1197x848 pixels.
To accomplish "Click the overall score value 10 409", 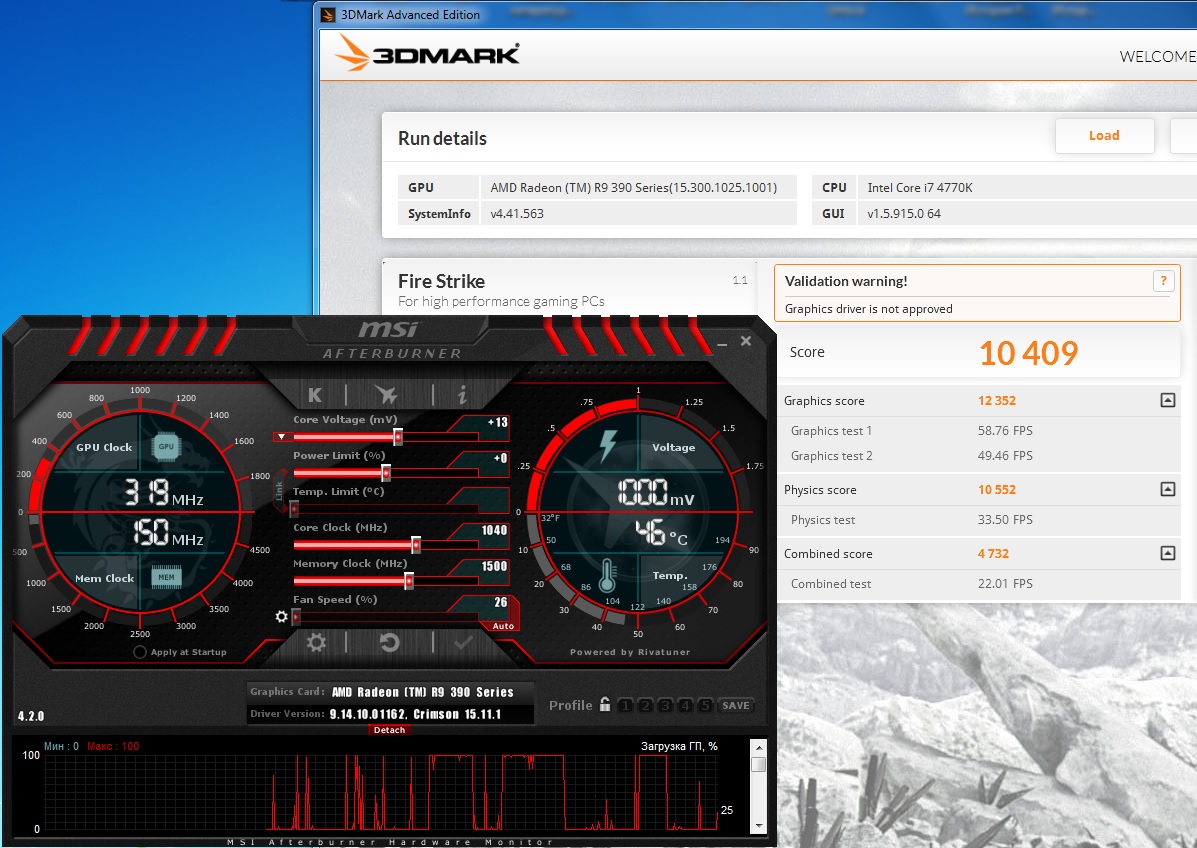I will tap(1028, 353).
